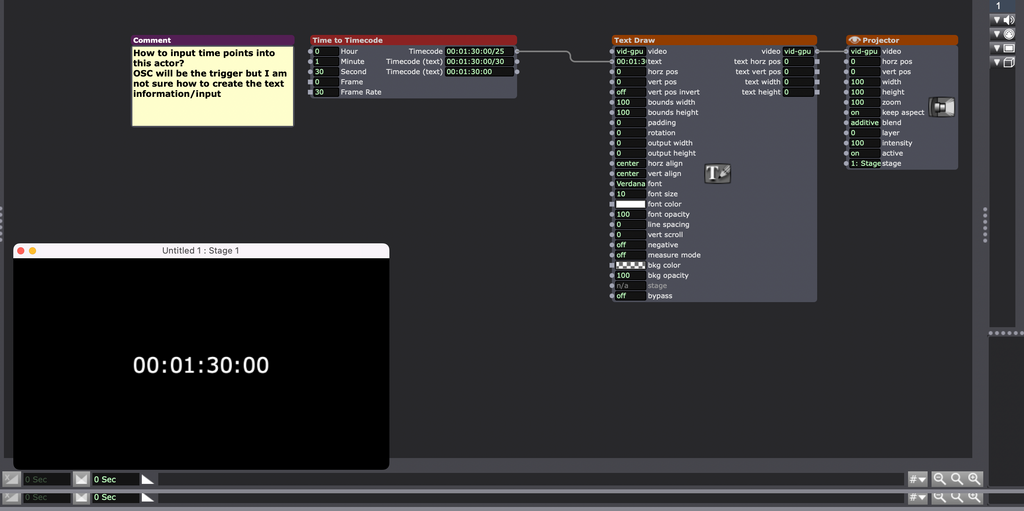Click the upper active fade envelope icon
The width and height of the screenshot is (1024, 511).
click(81, 479)
